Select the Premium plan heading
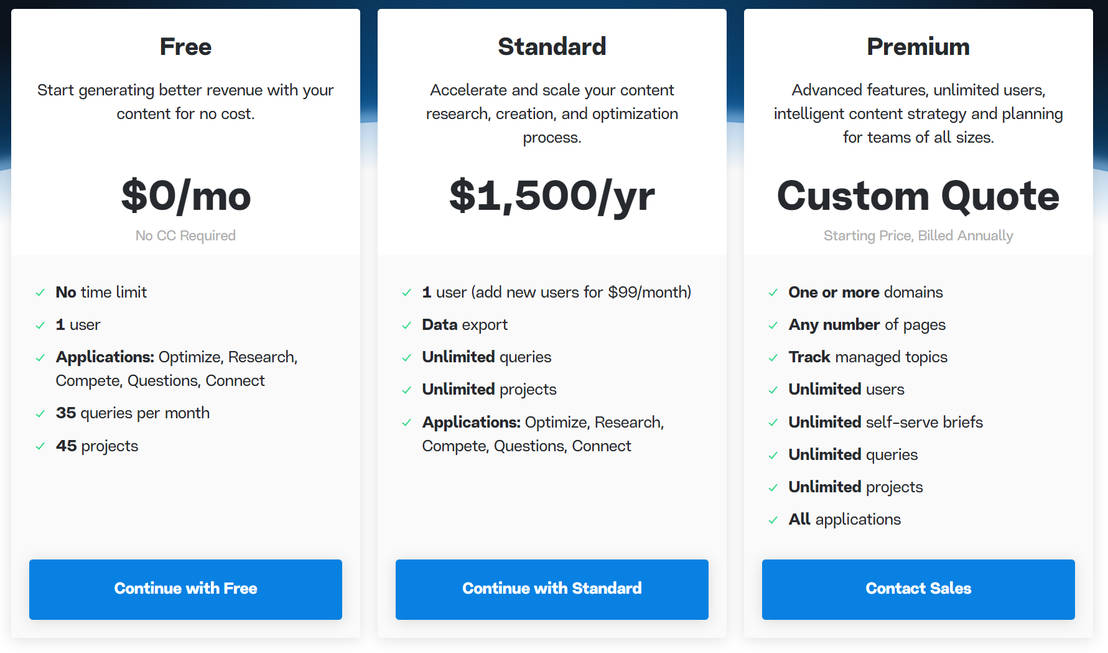The image size is (1108, 653). click(x=918, y=46)
